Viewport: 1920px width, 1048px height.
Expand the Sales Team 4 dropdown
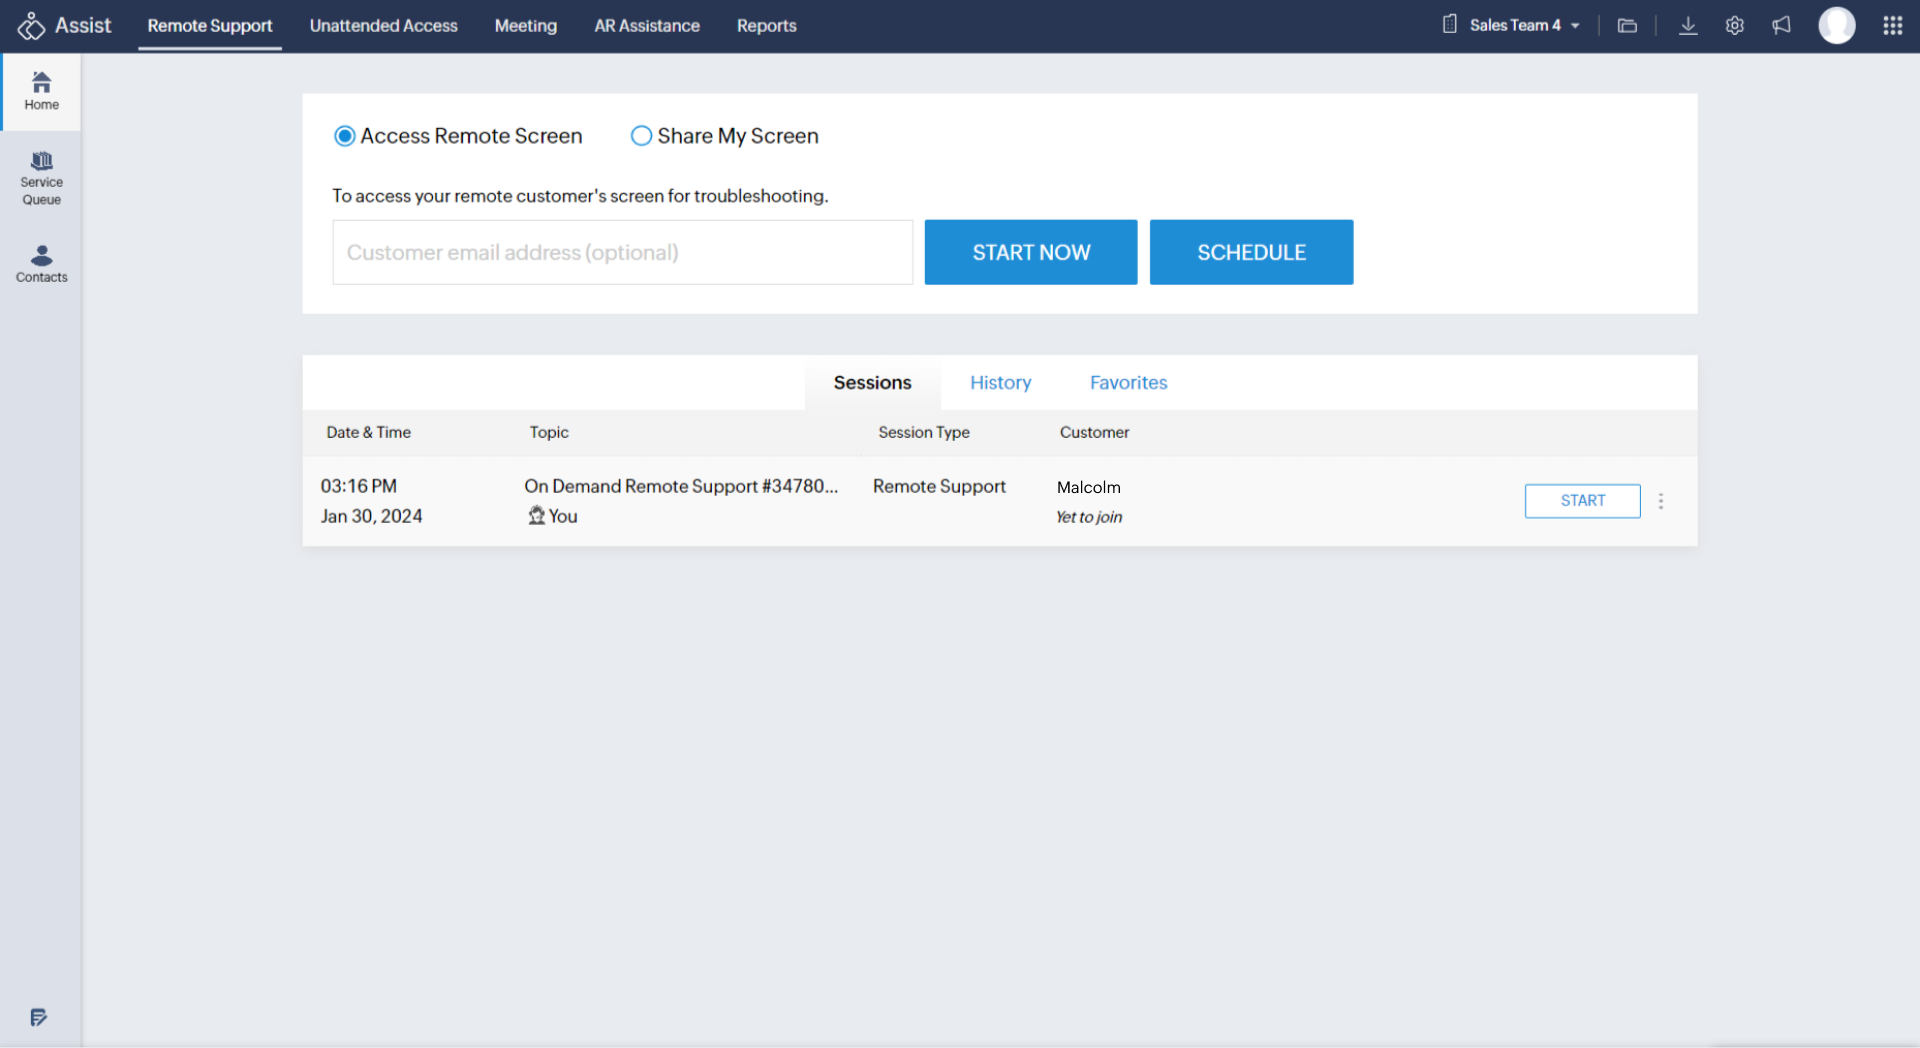tap(1525, 26)
